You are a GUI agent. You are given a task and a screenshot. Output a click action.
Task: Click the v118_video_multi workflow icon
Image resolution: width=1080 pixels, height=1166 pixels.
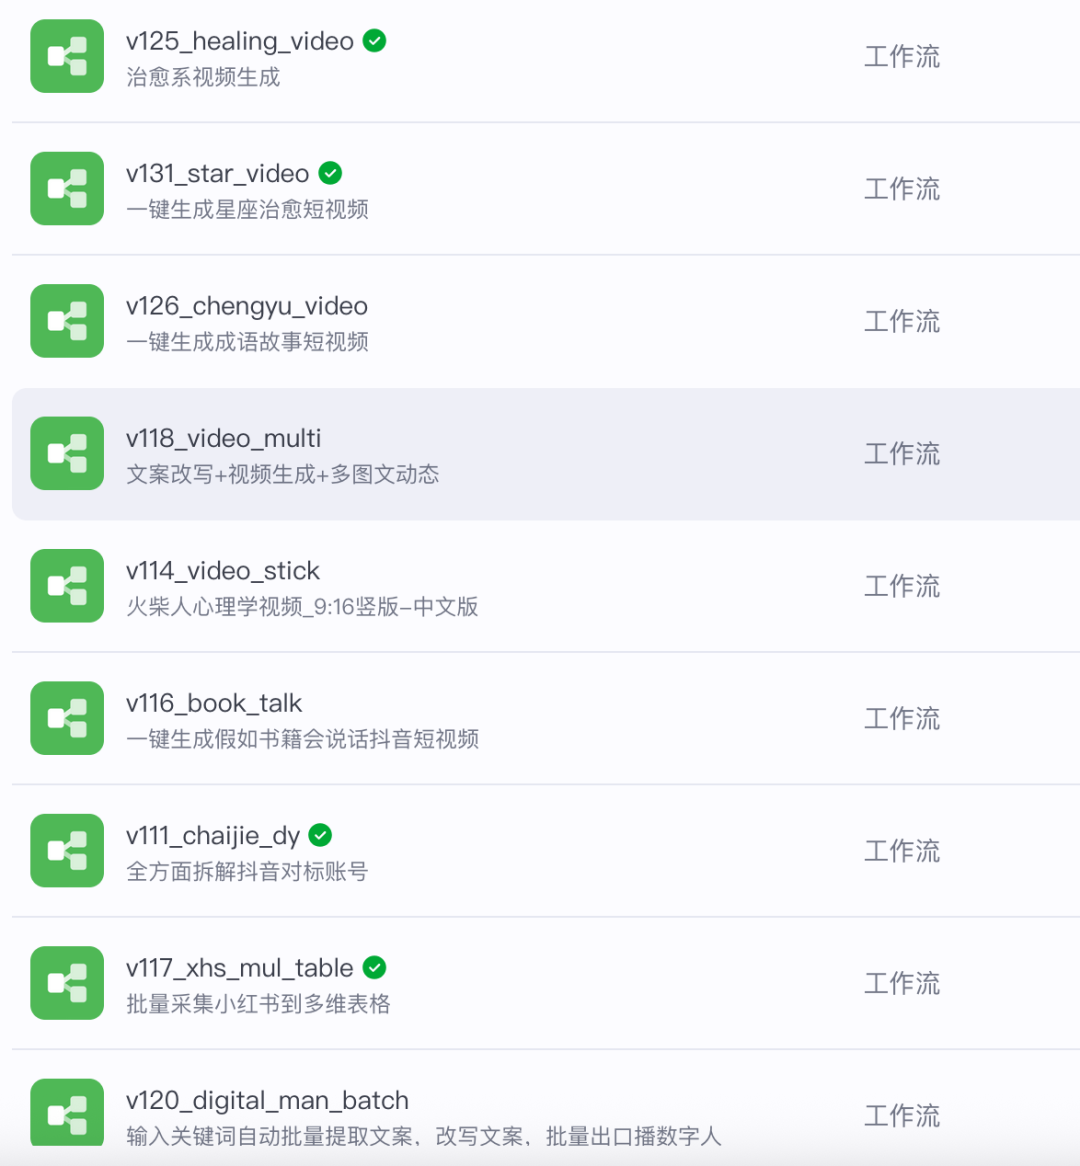coord(67,454)
